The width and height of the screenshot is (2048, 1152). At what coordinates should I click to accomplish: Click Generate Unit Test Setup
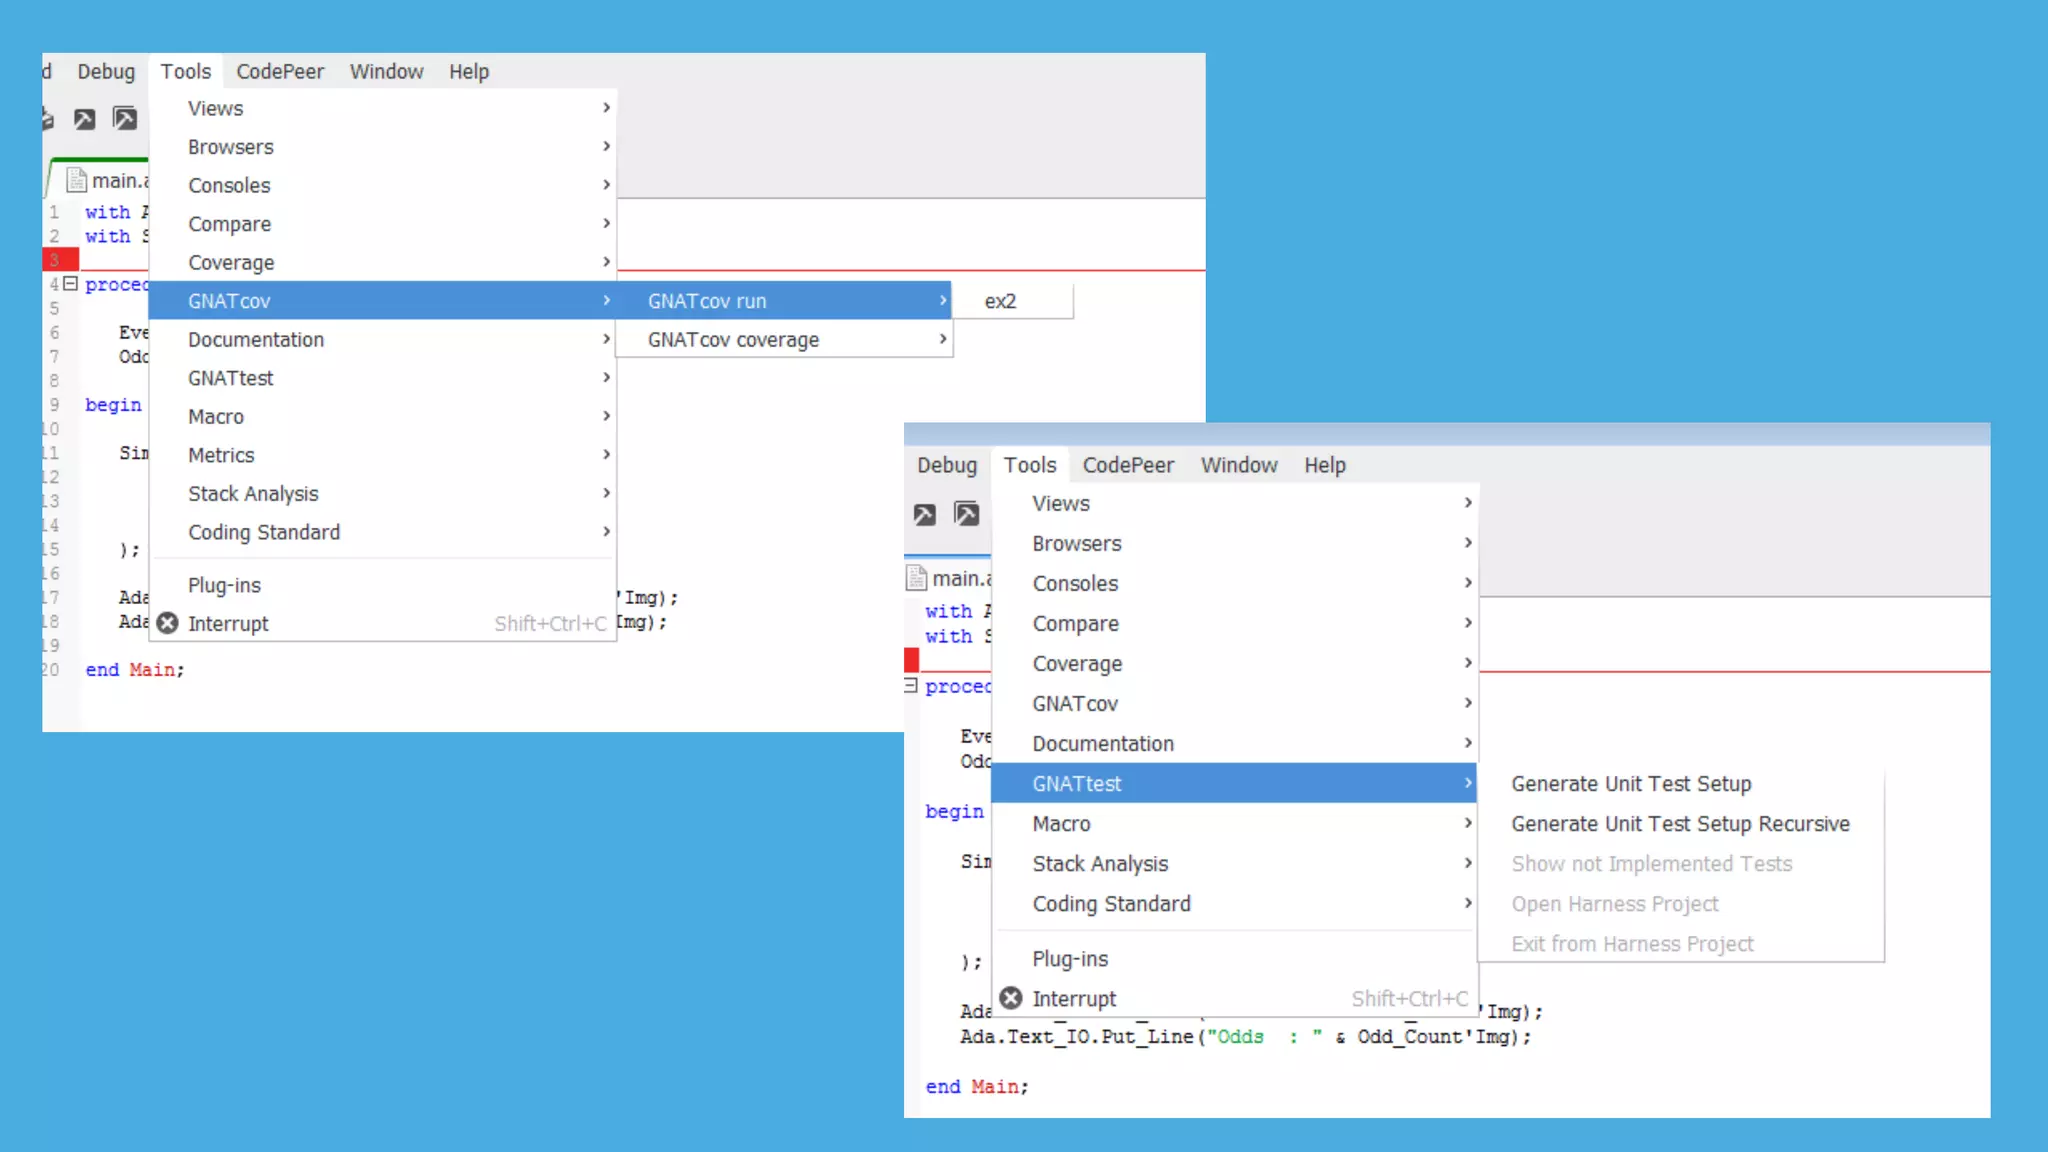coord(1631,784)
